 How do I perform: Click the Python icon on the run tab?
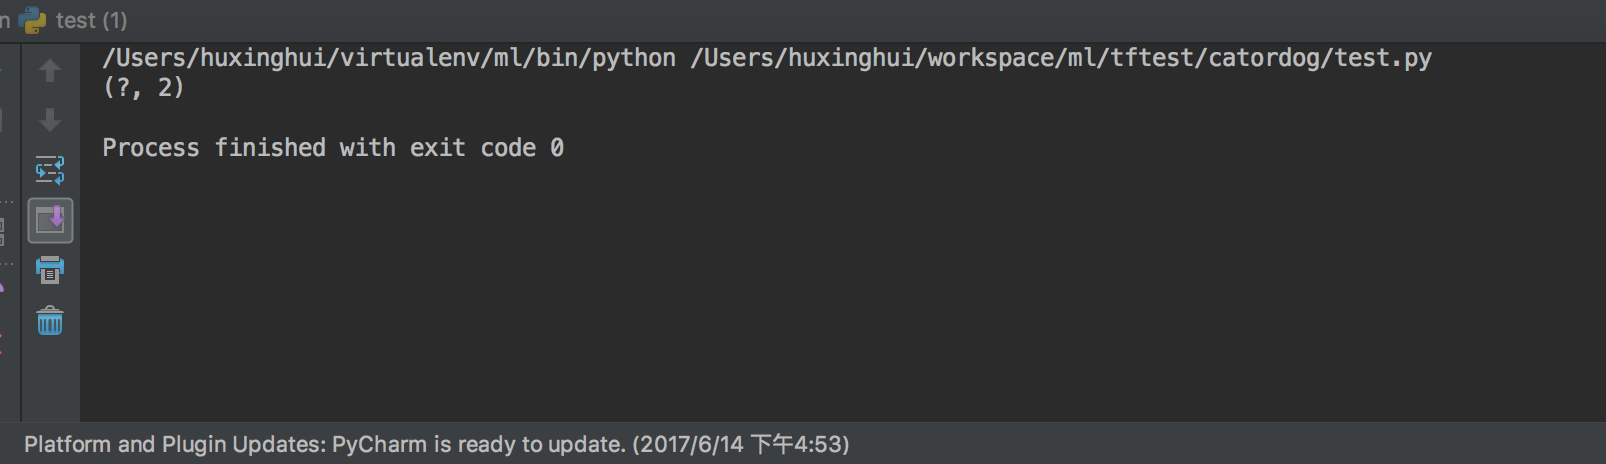(33, 20)
